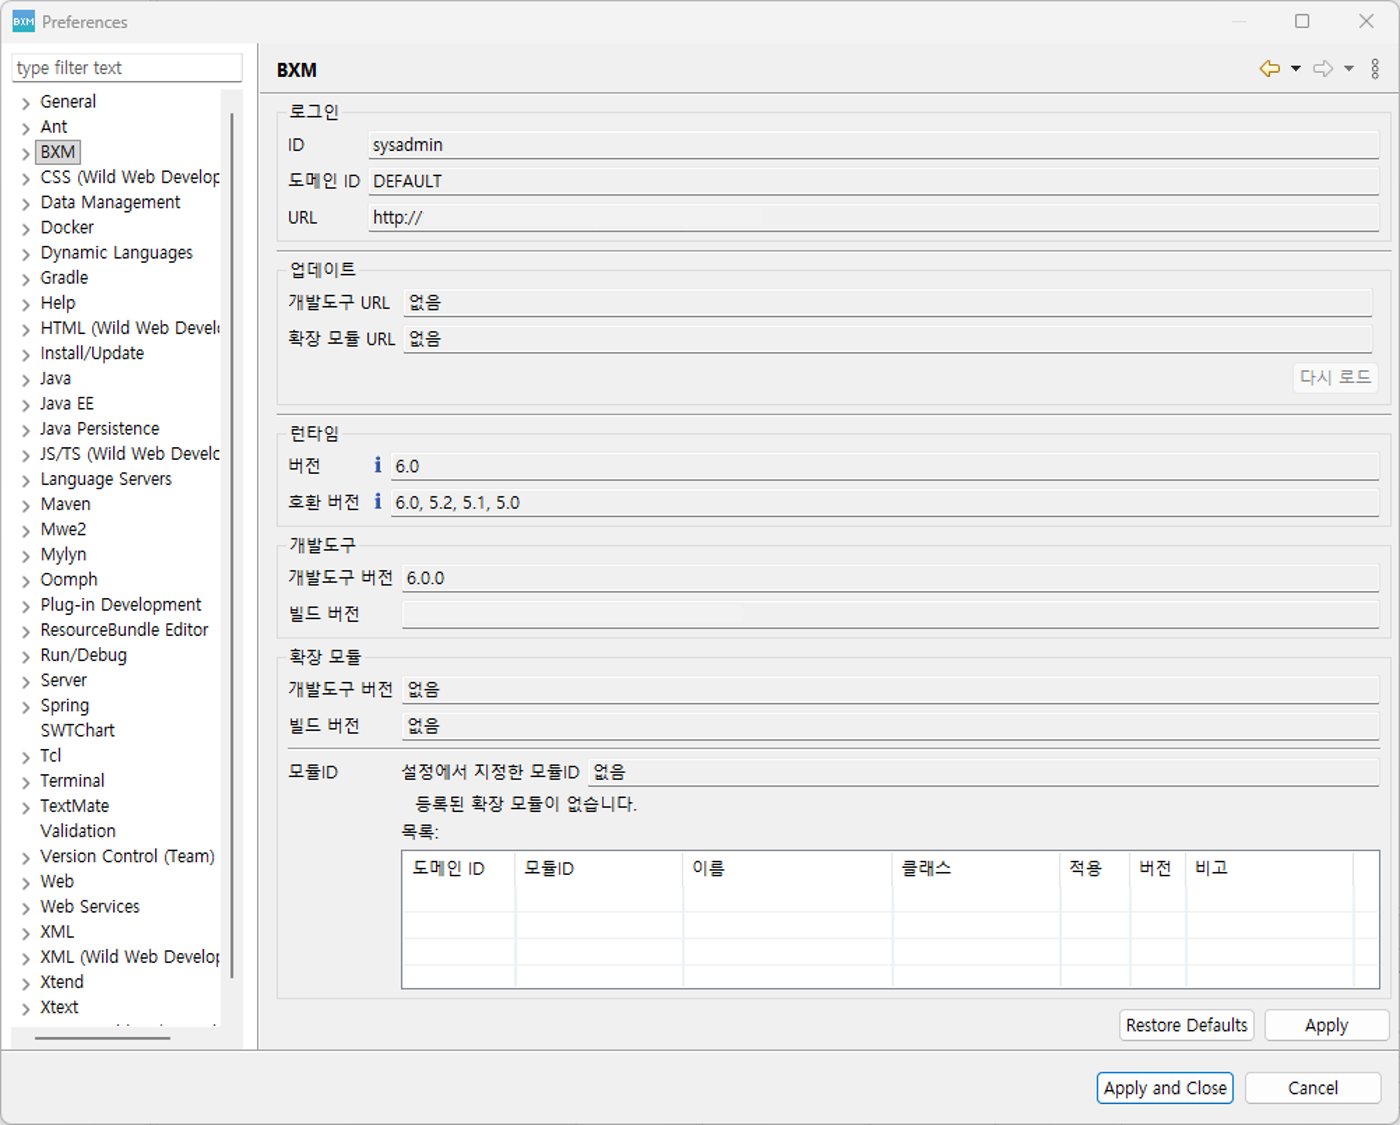Expand the Java preferences node
Viewport: 1400px width, 1125px height.
(x=26, y=380)
